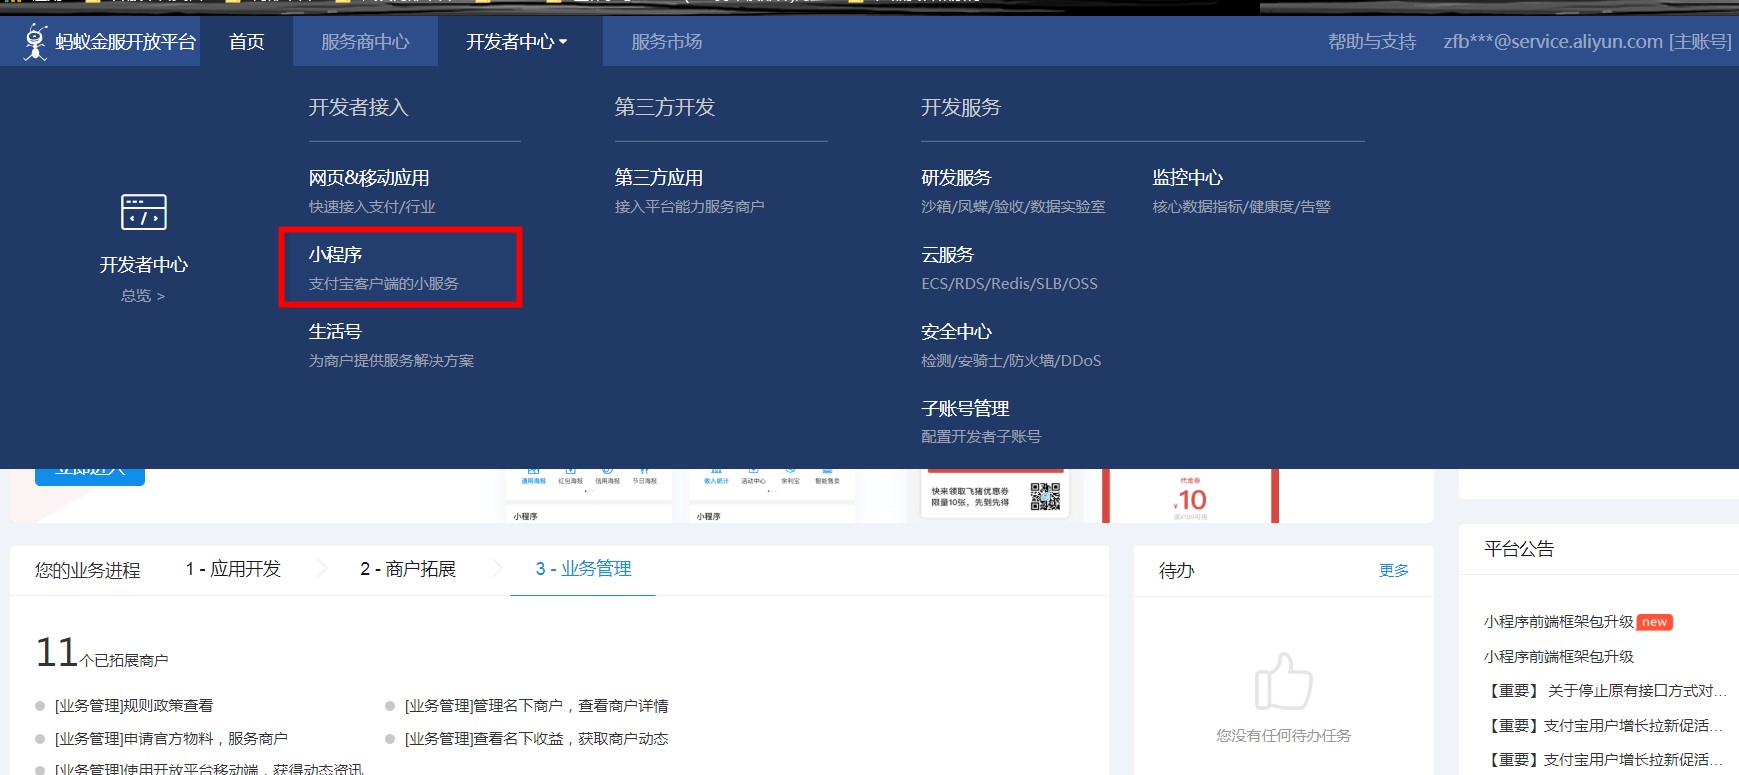Click 您的业务进程 label
The width and height of the screenshot is (1739, 775).
click(x=88, y=570)
